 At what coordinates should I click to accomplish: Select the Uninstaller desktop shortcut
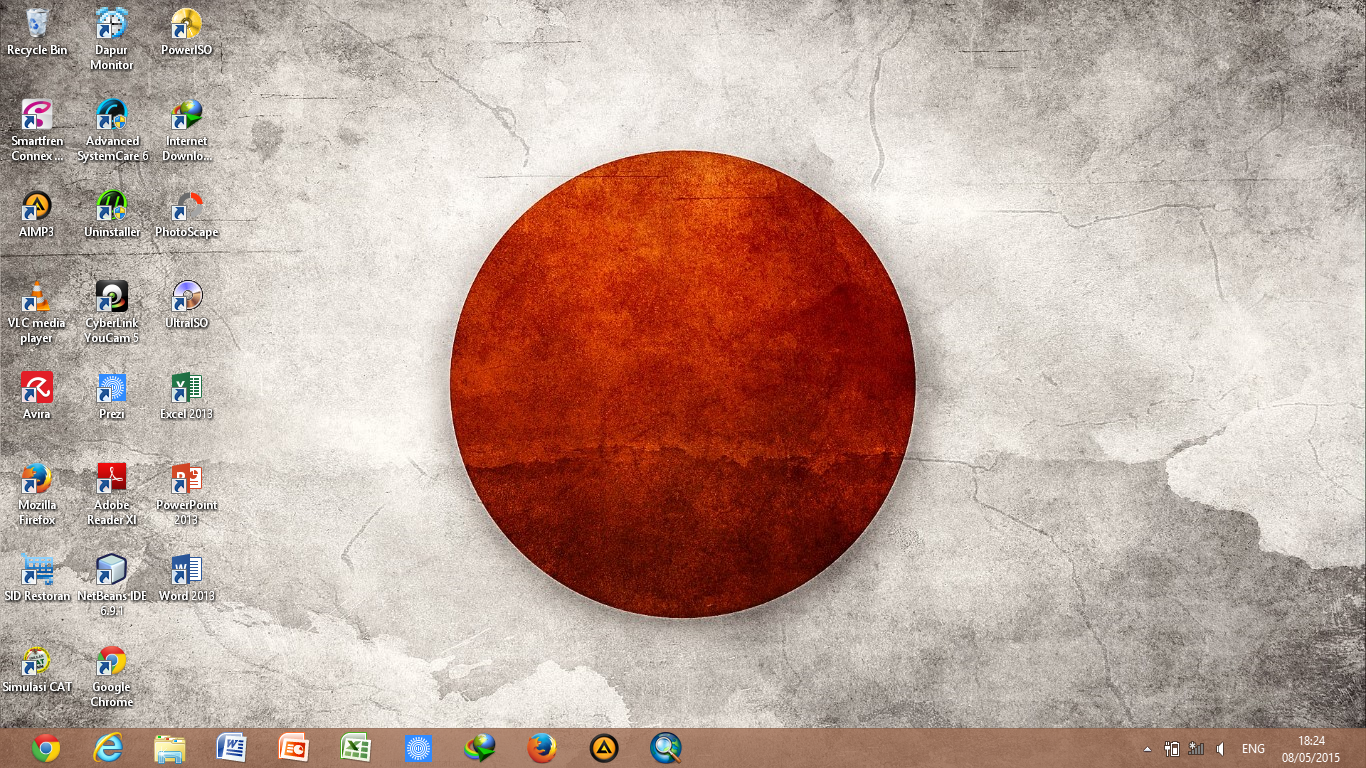[x=112, y=214]
